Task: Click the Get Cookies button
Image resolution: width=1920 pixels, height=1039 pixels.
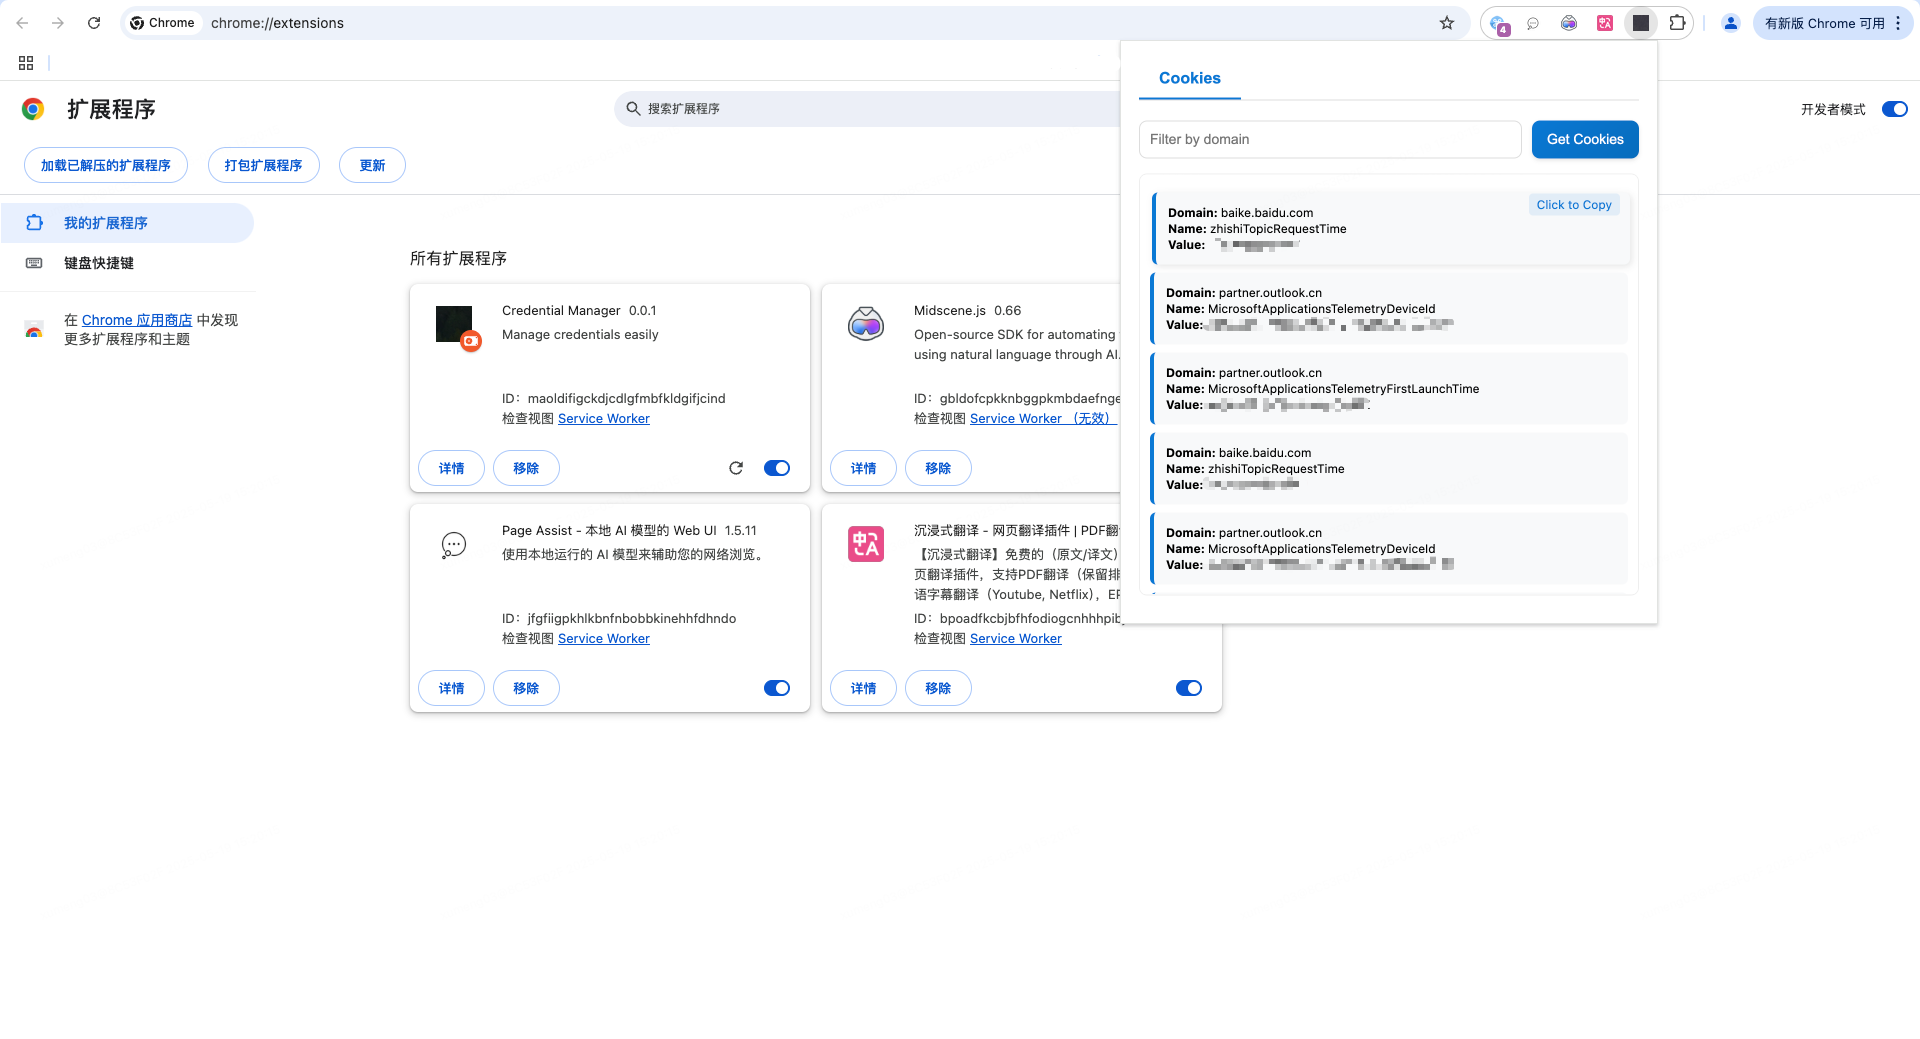Action: tap(1585, 139)
